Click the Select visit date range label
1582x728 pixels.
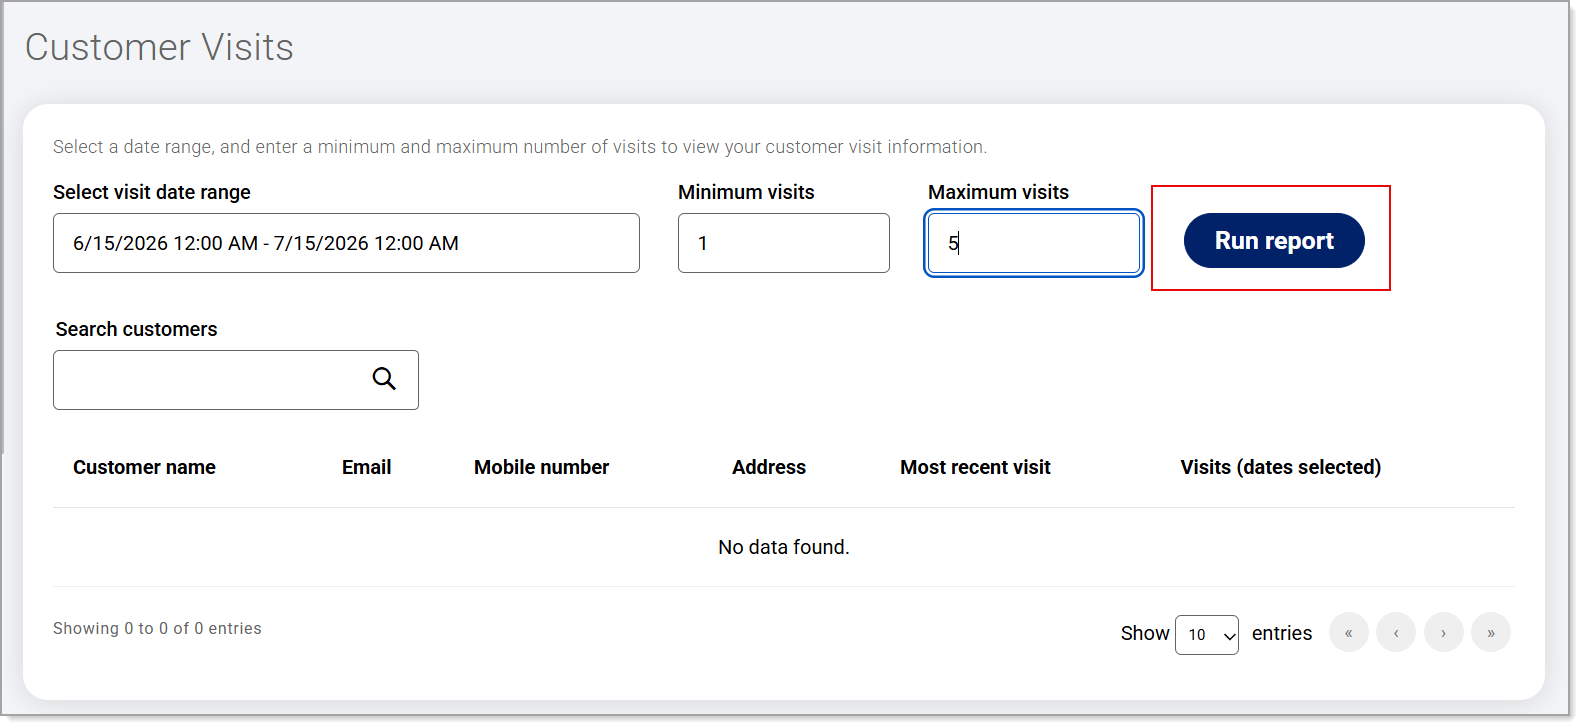(x=152, y=192)
